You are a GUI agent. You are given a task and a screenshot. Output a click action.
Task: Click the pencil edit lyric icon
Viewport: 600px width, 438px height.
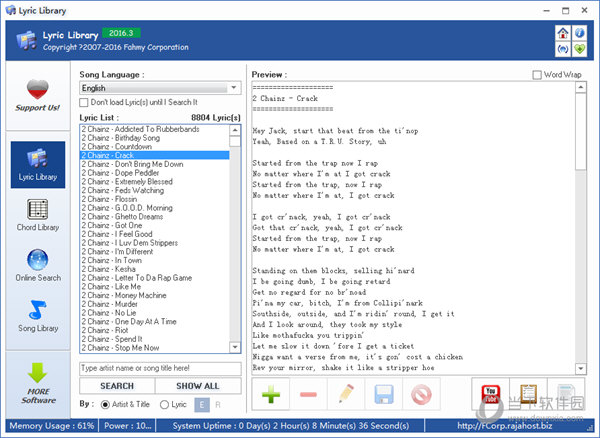[346, 394]
